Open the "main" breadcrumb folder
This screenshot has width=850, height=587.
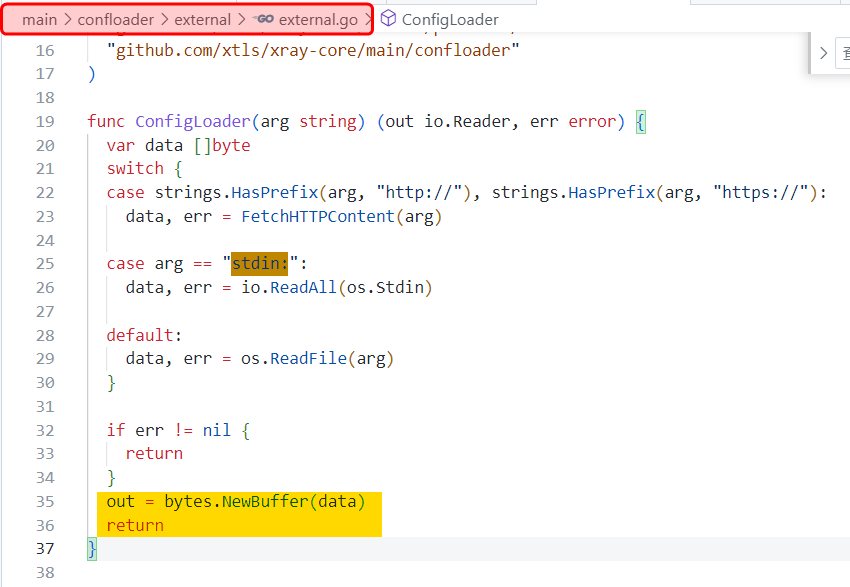tap(40, 19)
